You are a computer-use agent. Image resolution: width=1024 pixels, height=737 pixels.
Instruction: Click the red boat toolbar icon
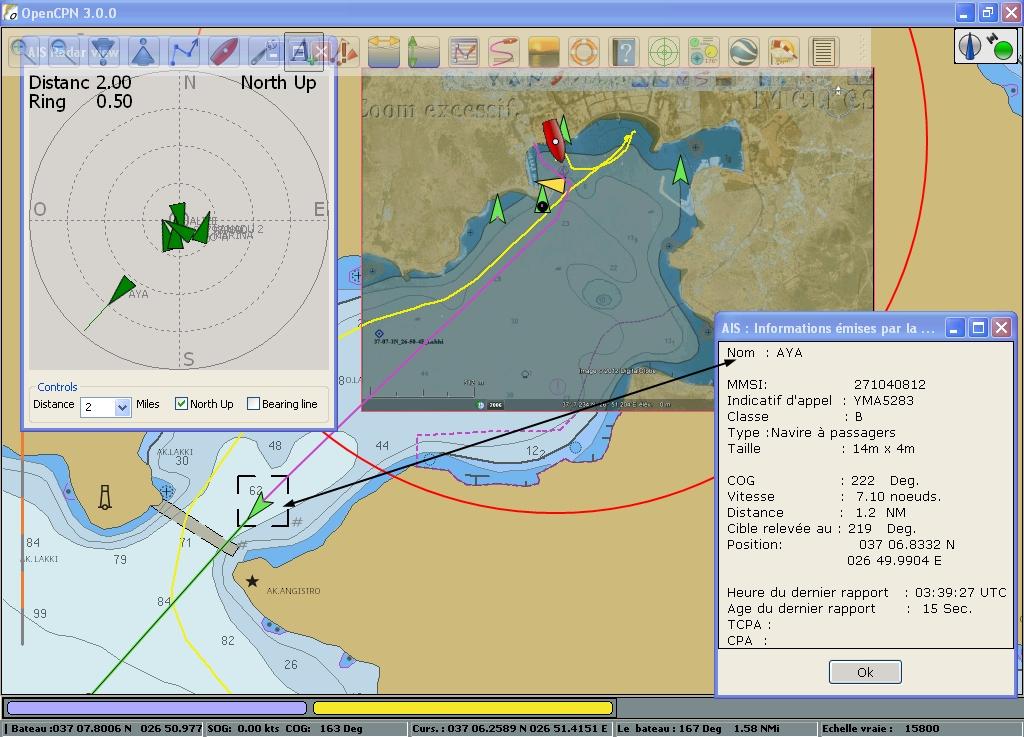coord(224,51)
